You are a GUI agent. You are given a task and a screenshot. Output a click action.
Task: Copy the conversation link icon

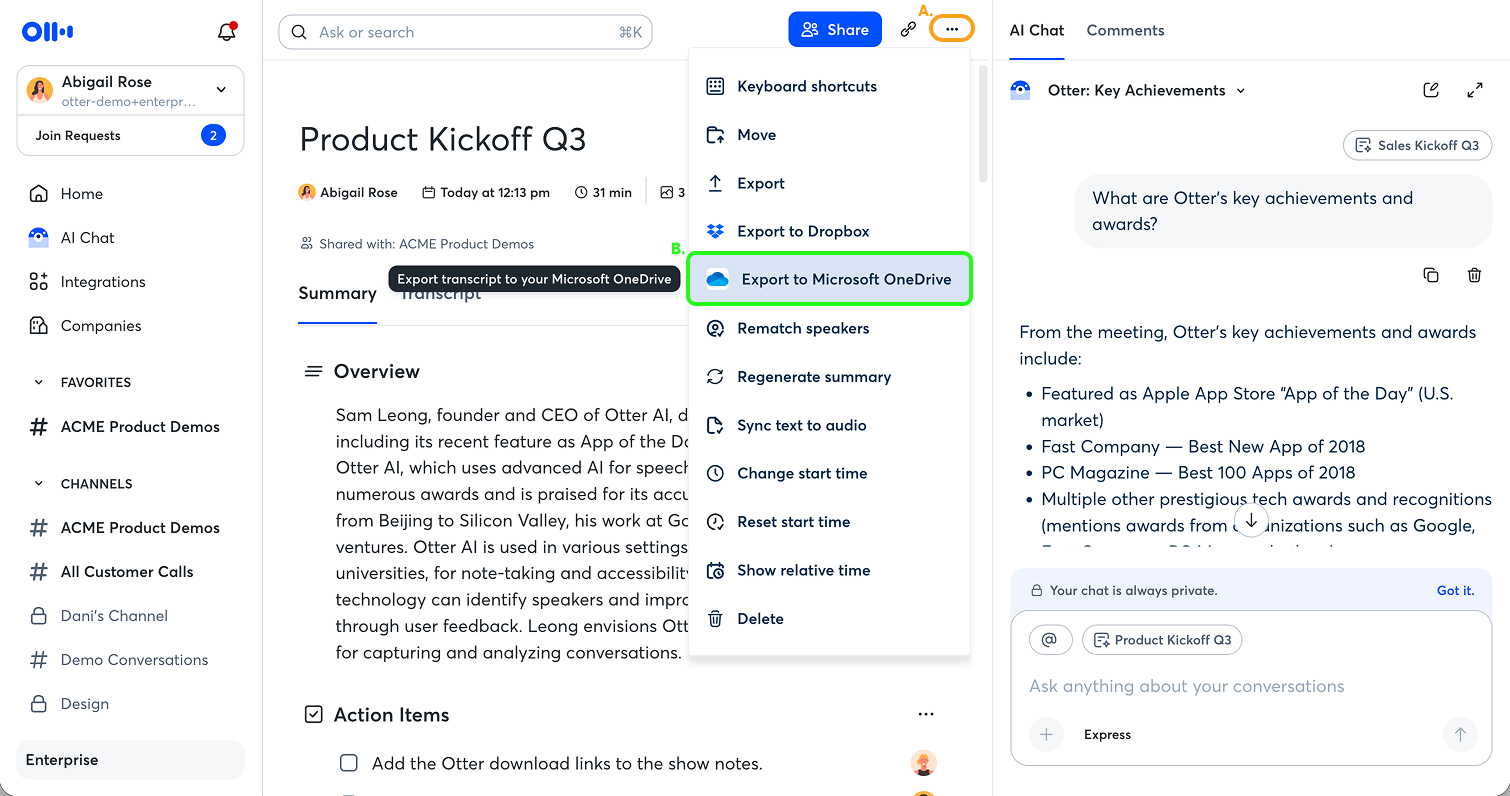click(908, 30)
